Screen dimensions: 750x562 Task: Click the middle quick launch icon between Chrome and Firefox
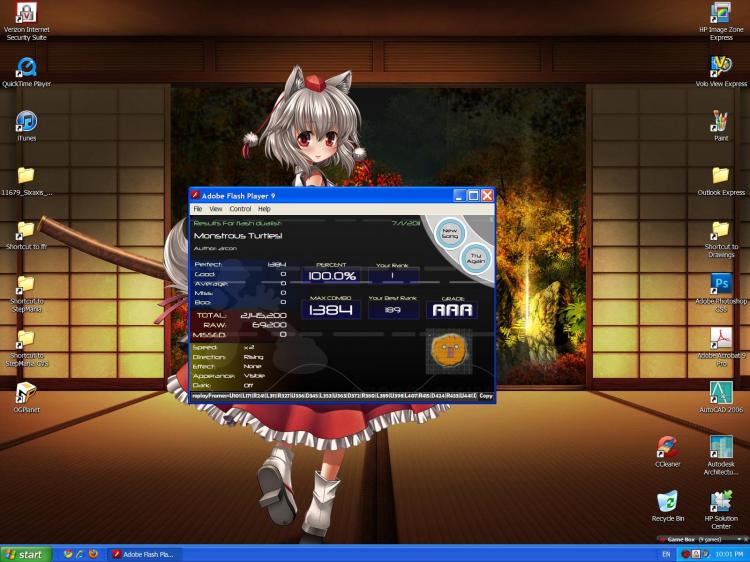[80, 554]
